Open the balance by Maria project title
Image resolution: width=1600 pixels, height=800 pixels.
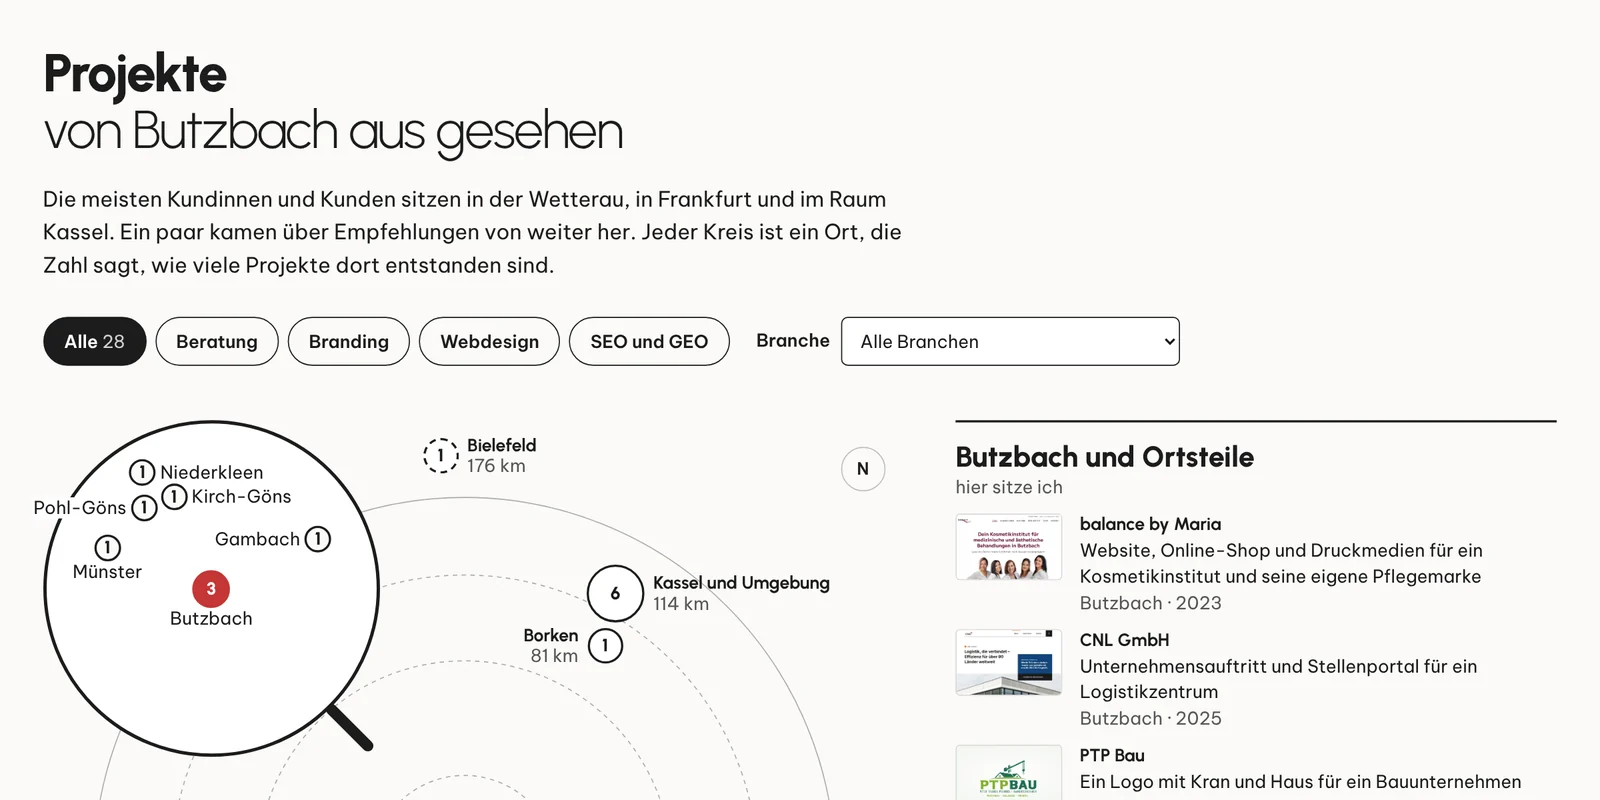tap(1150, 524)
